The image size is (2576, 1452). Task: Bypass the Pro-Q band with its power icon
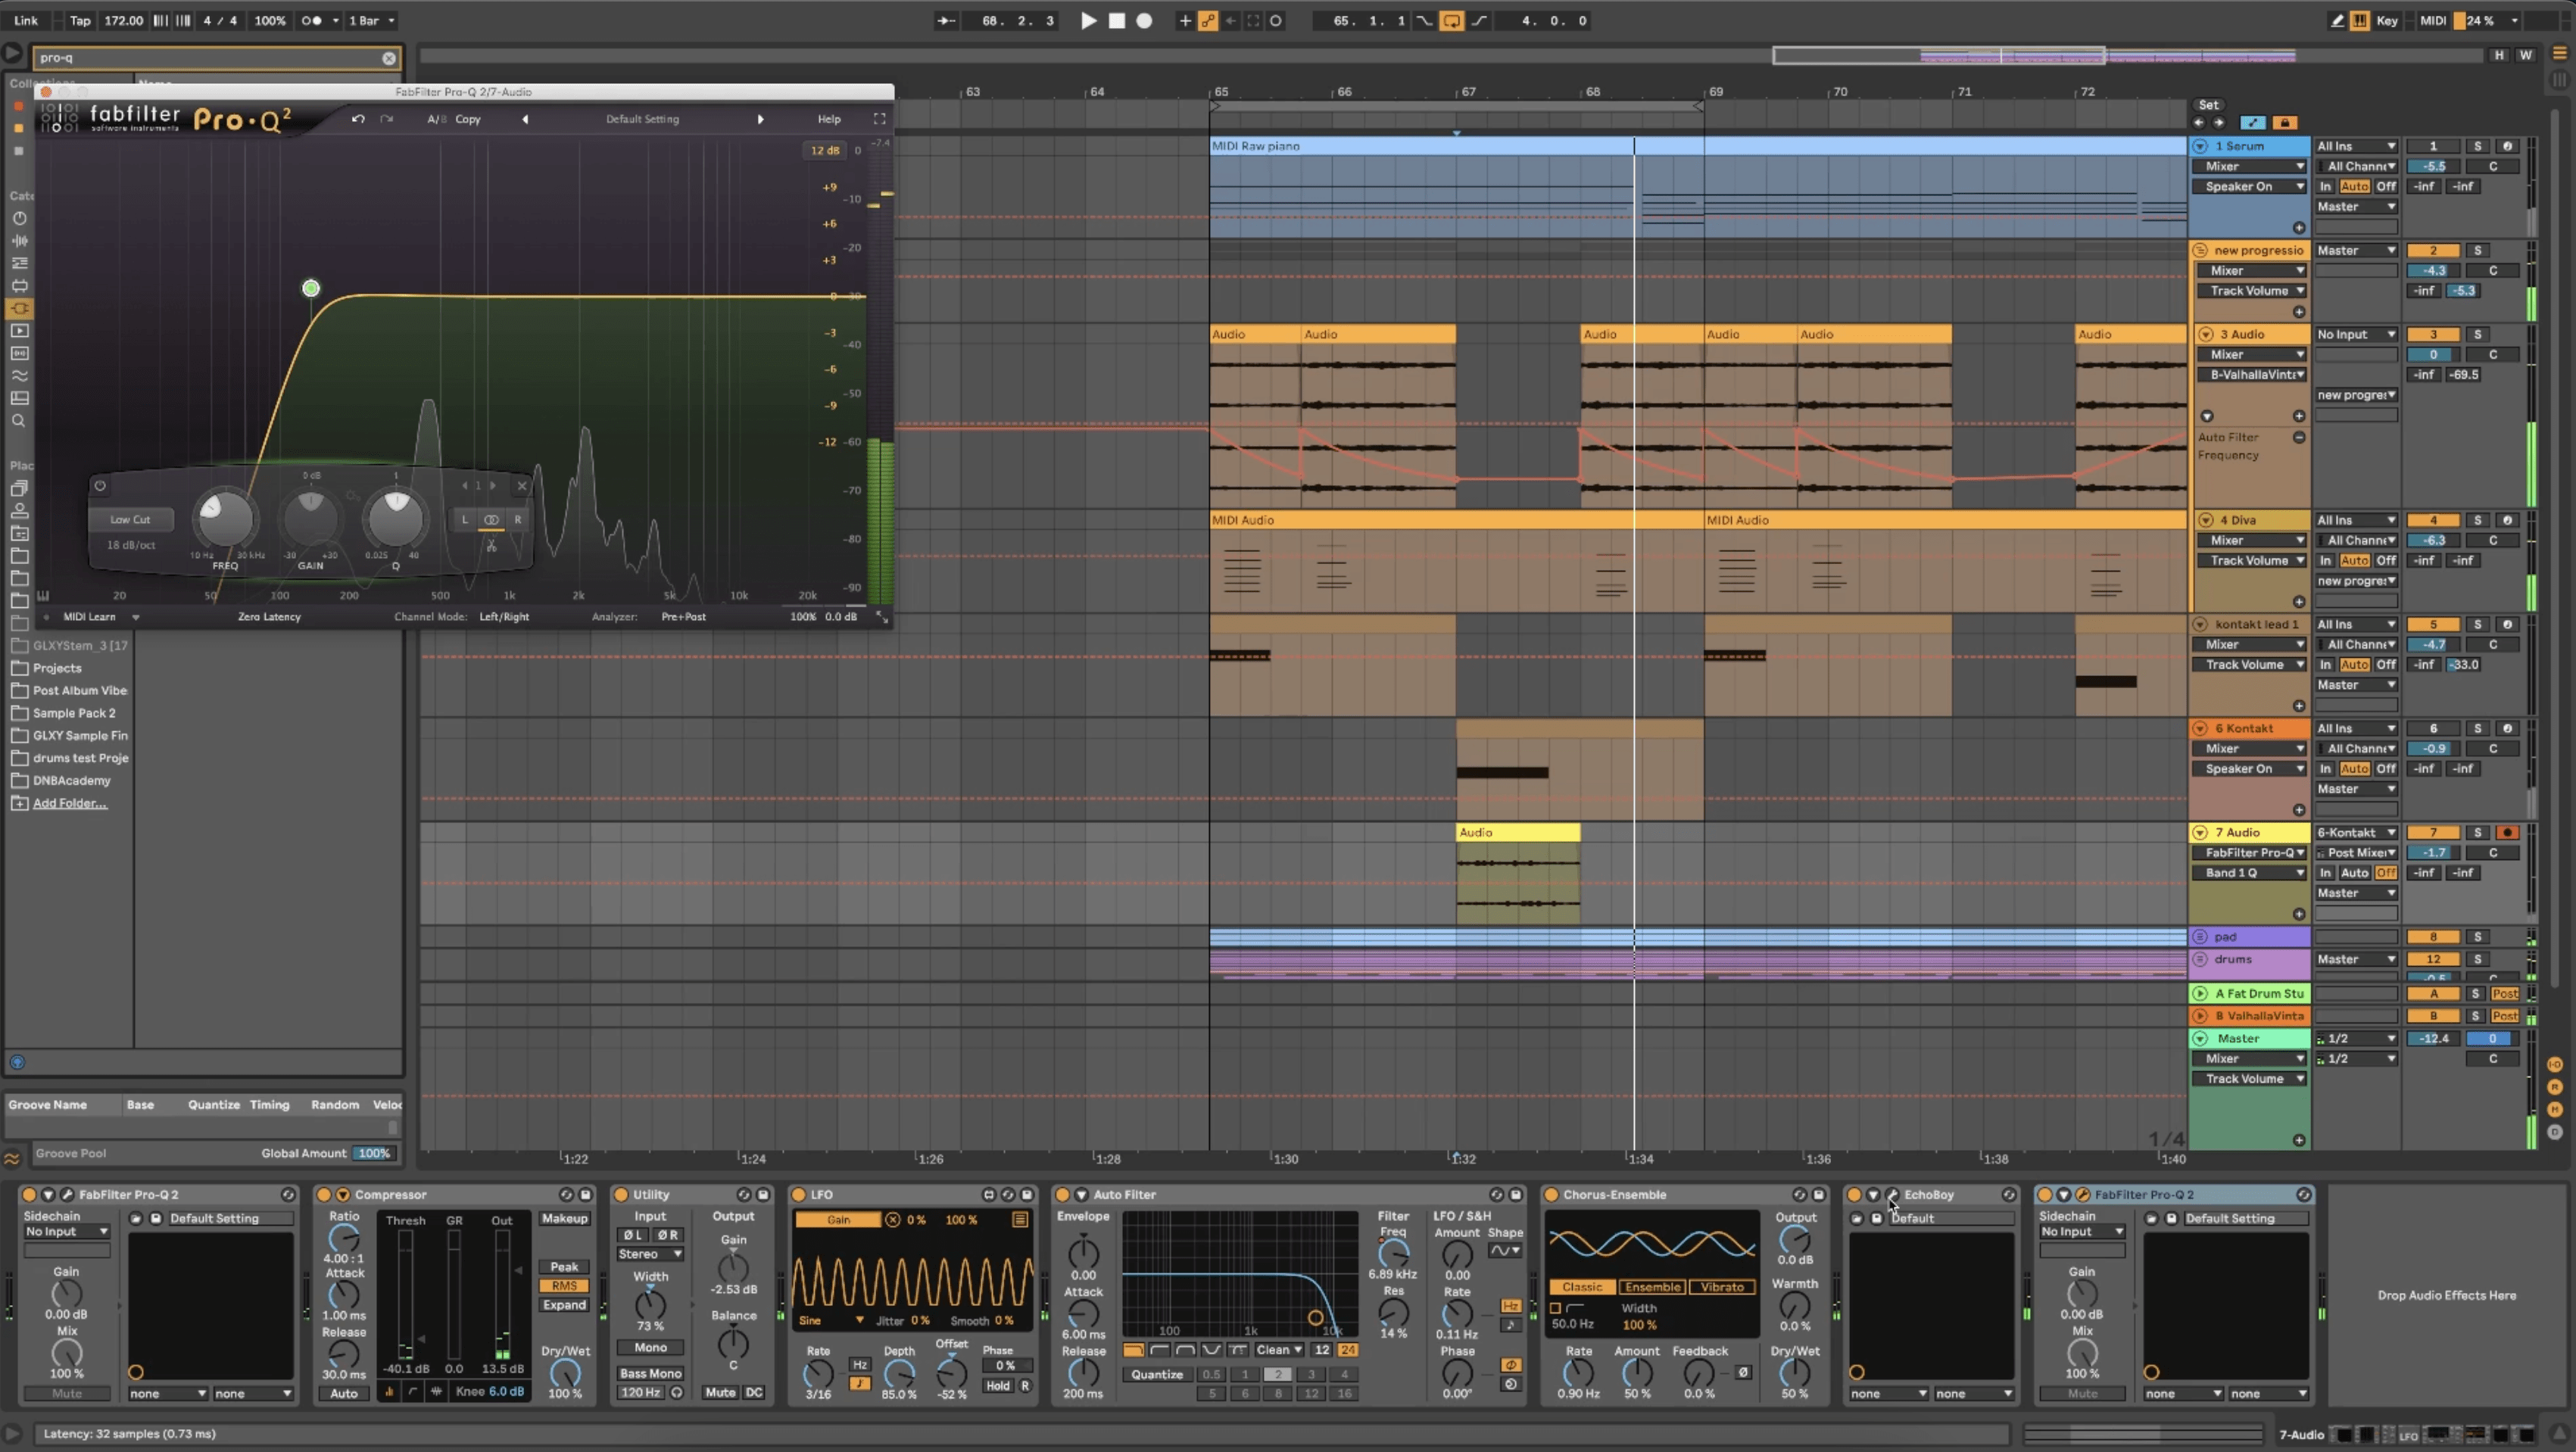coord(100,486)
